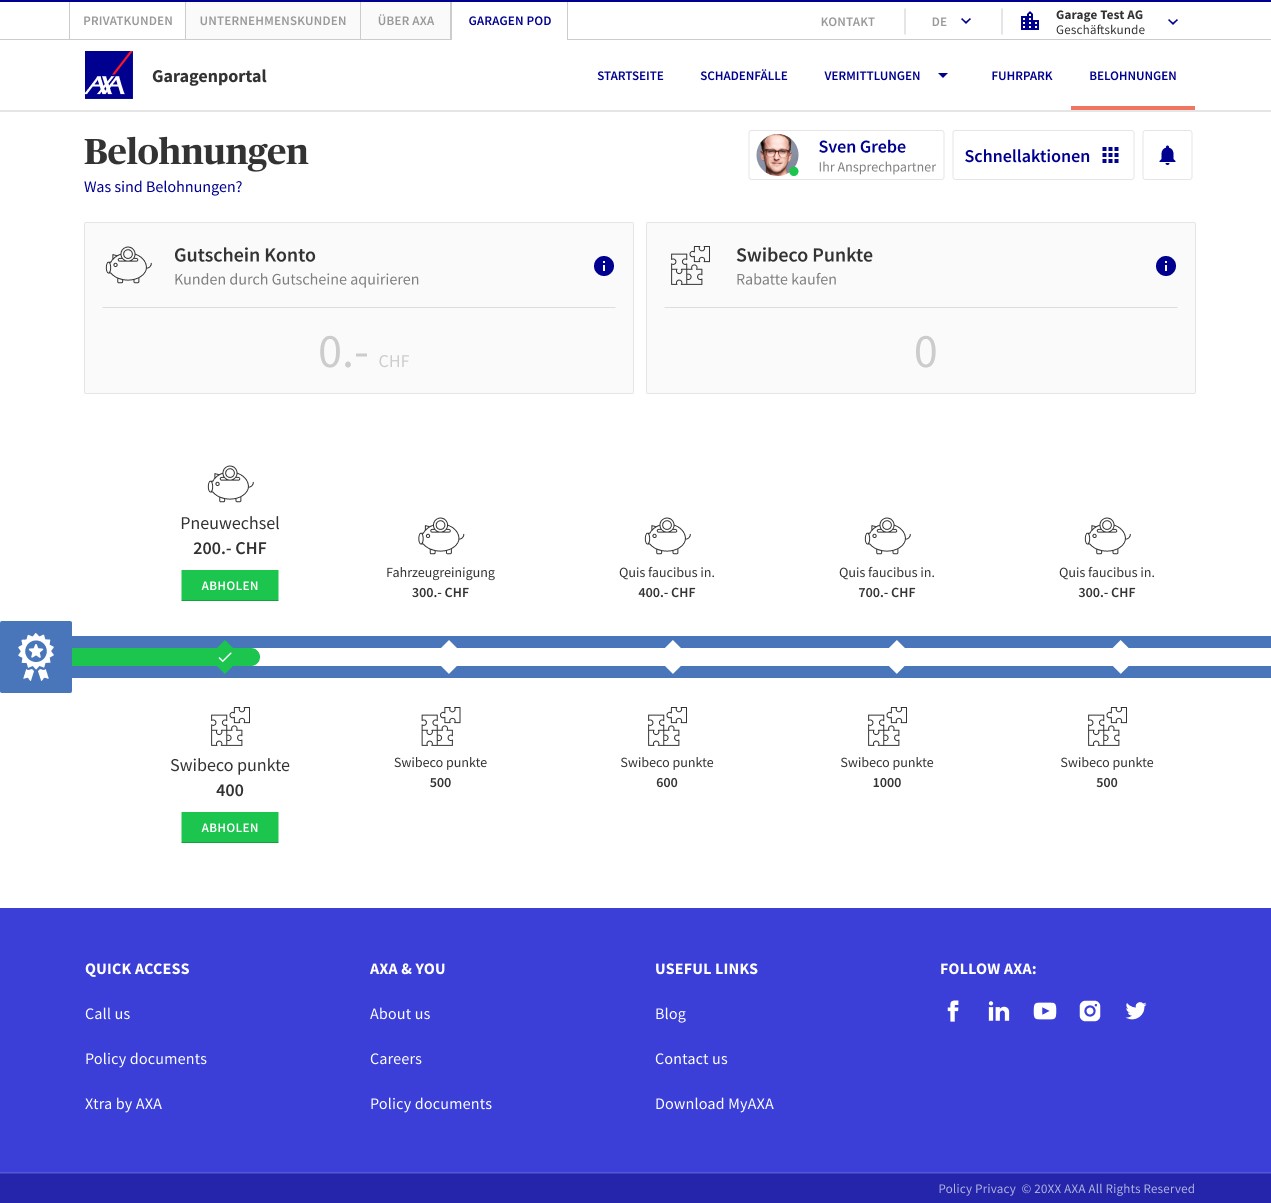This screenshot has height=1203, width=1271.
Task: Click Sven Grebe's profile photo
Action: point(777,155)
